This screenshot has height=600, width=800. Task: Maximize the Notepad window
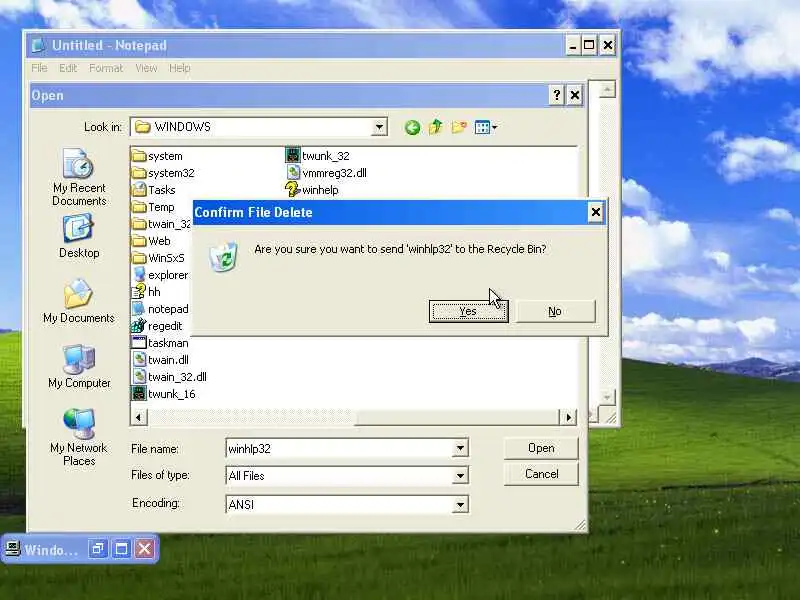tap(589, 45)
